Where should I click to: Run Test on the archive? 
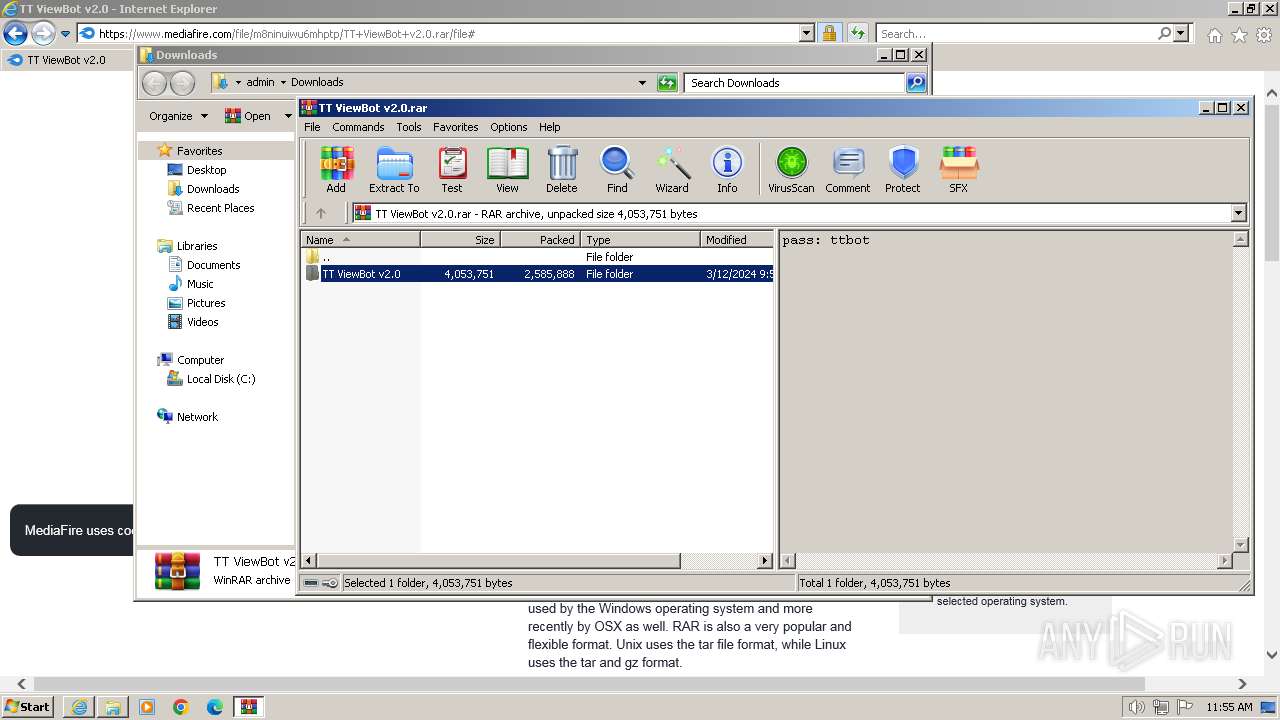click(x=452, y=169)
